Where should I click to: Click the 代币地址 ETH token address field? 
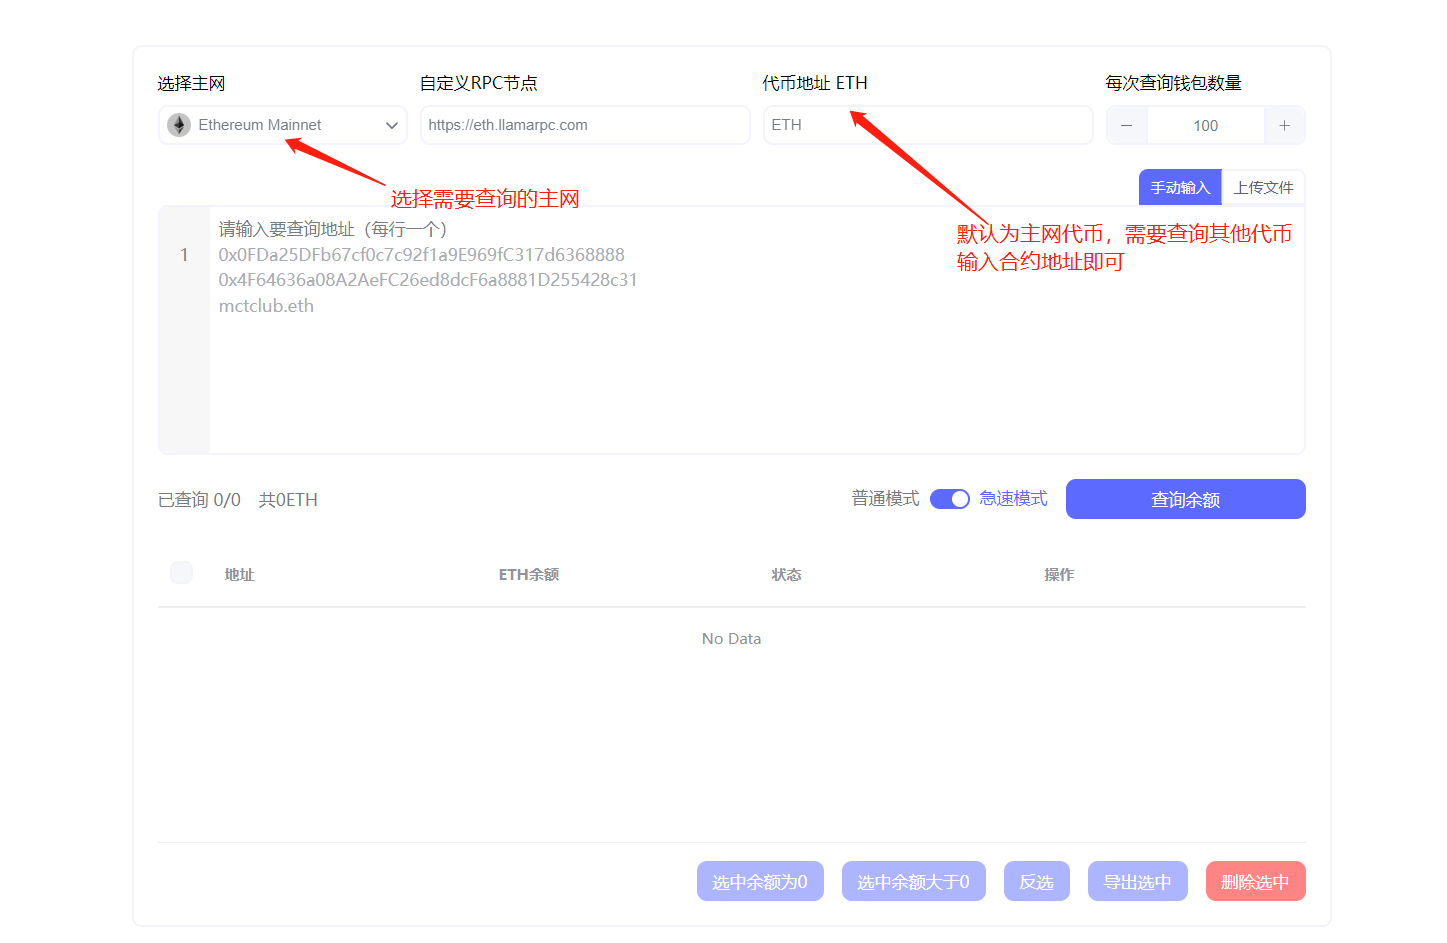[928, 124]
